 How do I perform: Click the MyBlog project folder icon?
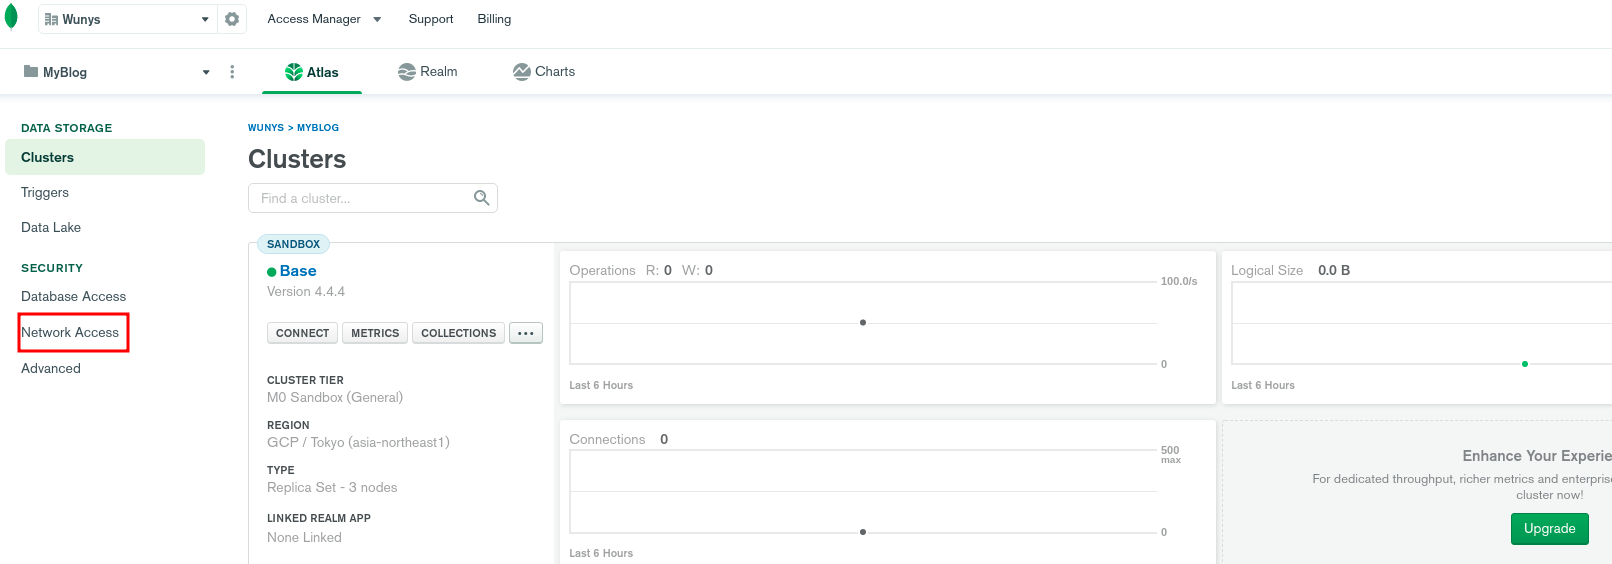tap(31, 71)
